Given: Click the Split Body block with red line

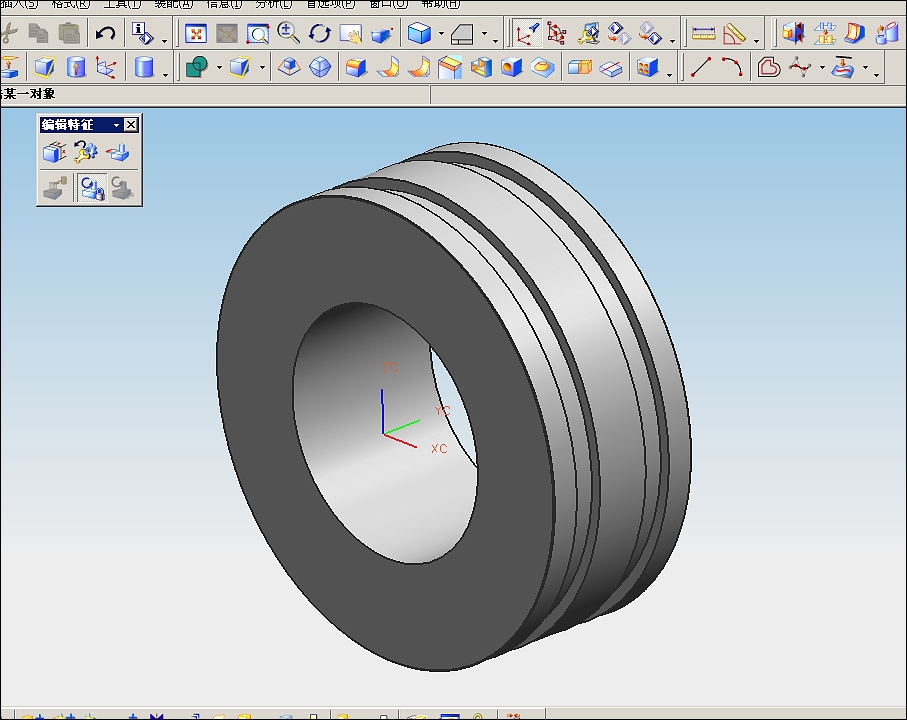Looking at the screenshot, I should (x=611, y=68).
